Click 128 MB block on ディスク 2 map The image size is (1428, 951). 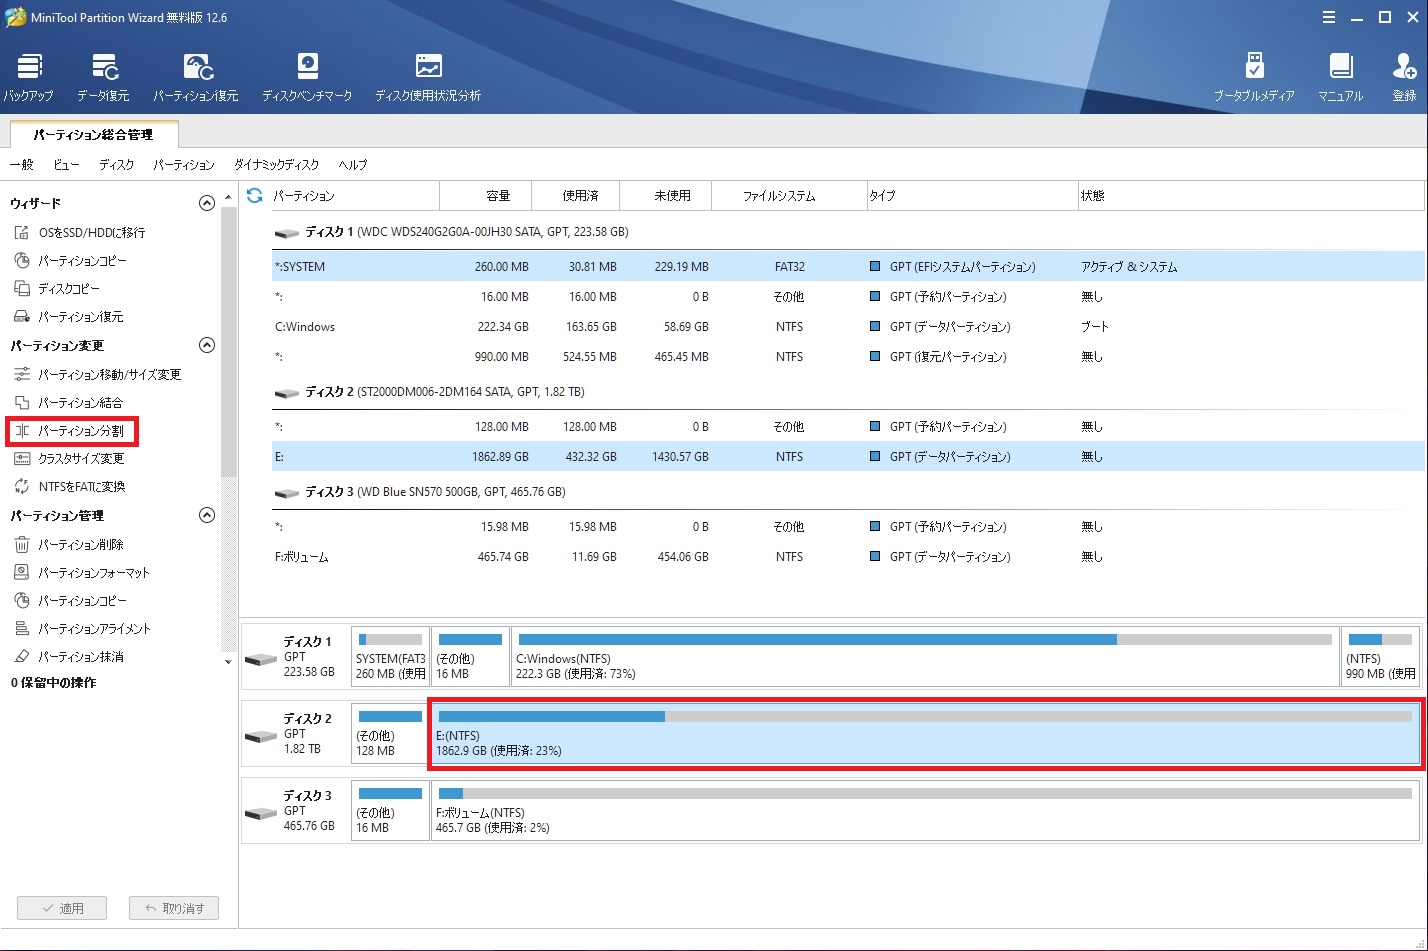390,734
